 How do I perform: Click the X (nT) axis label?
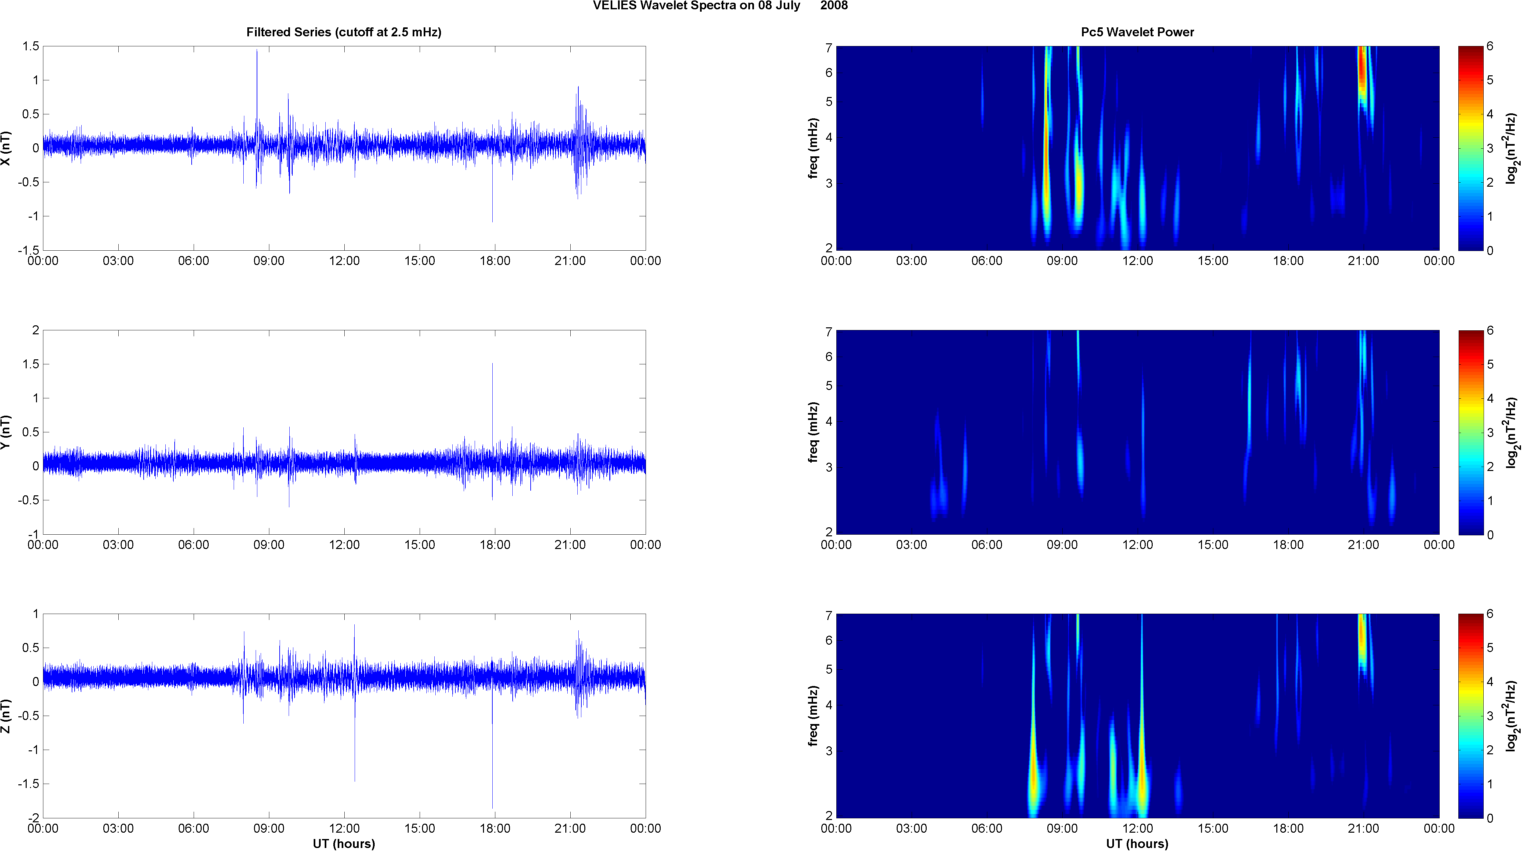6,149
